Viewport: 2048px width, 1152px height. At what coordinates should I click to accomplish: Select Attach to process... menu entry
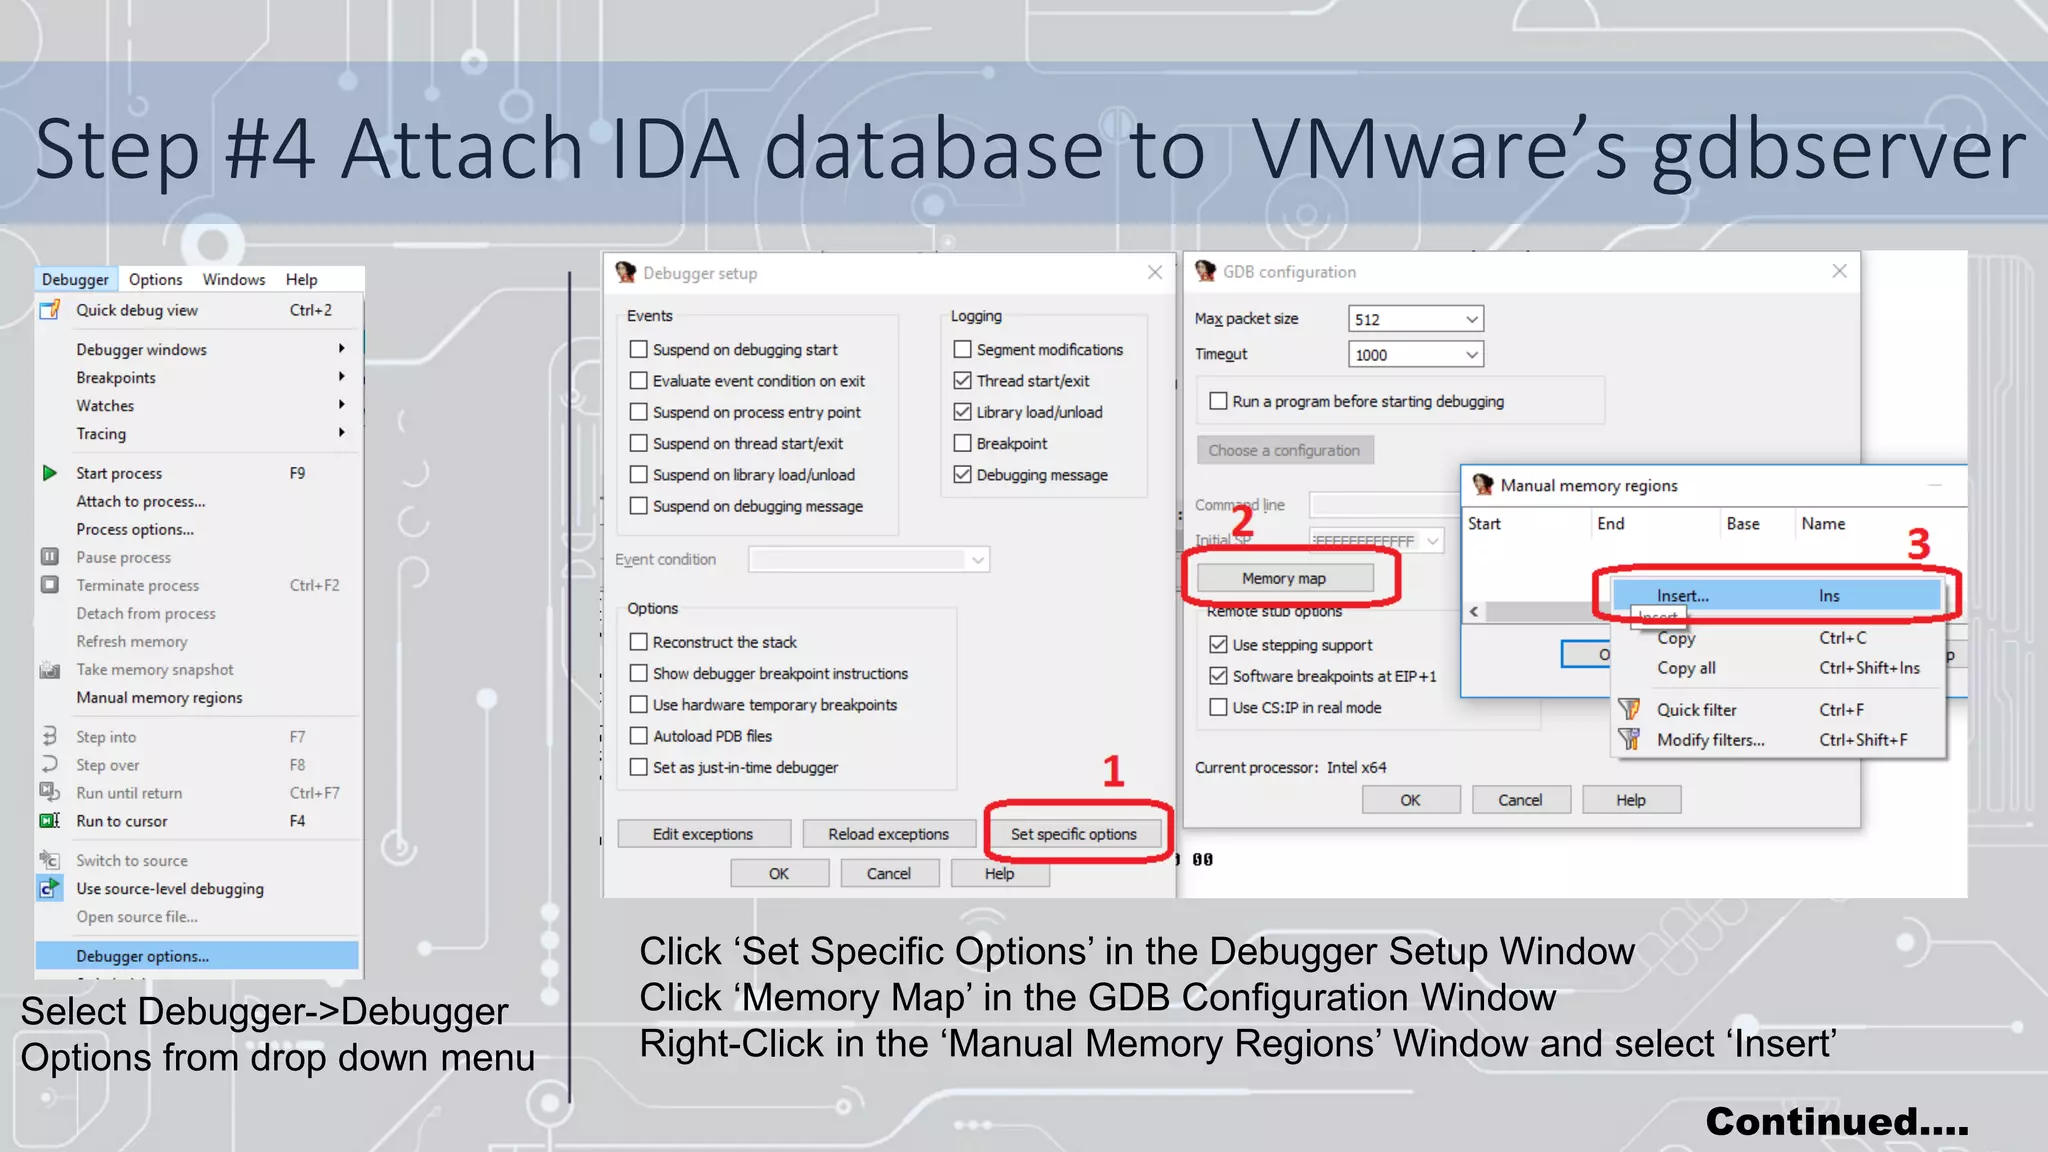tap(197, 501)
